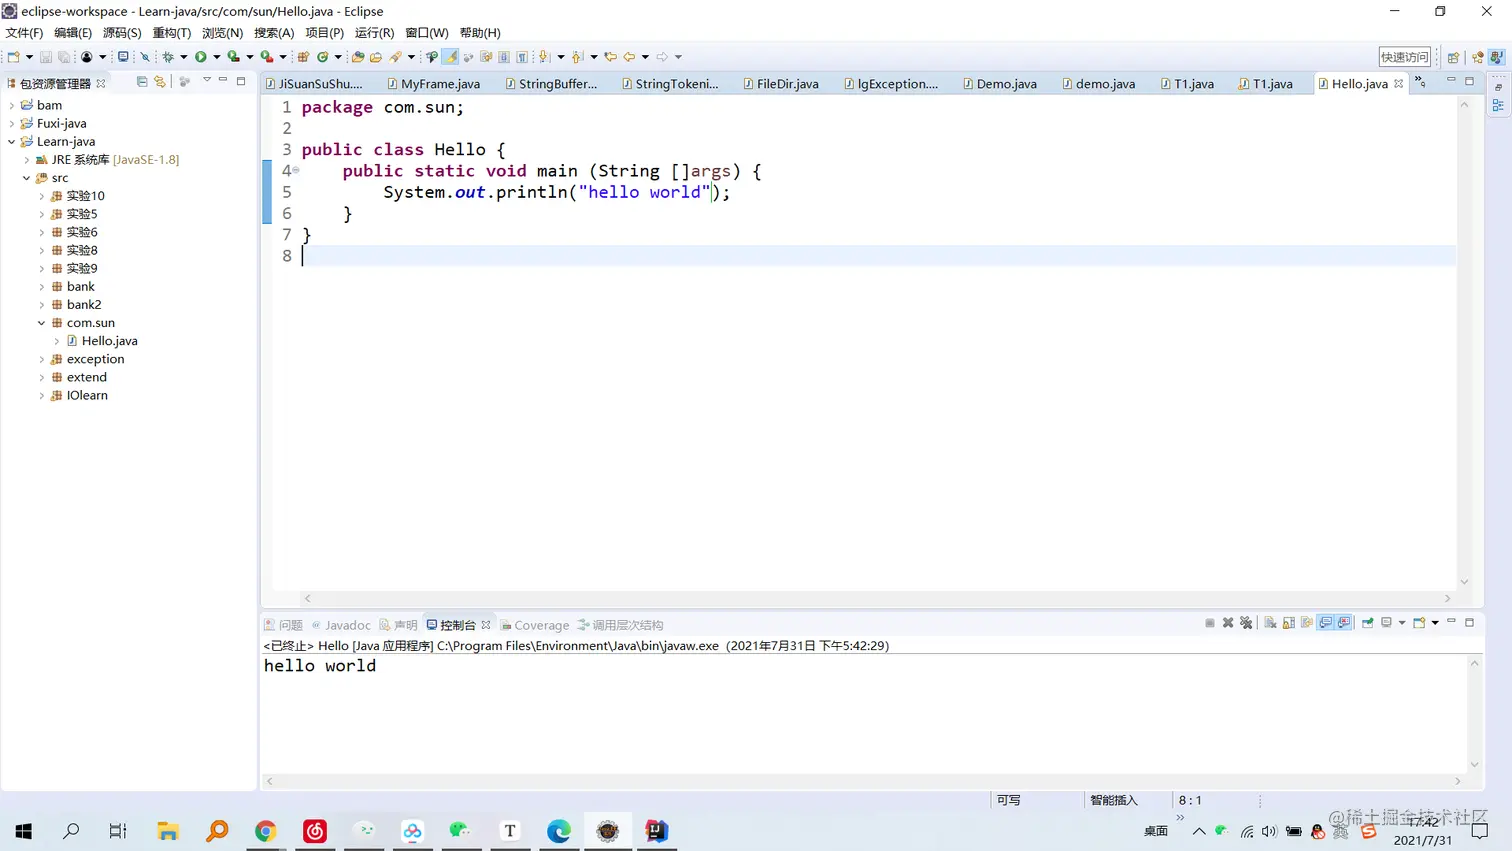This screenshot has width=1512, height=851.
Task: Click the New file toolbar icon
Action: coord(14,57)
